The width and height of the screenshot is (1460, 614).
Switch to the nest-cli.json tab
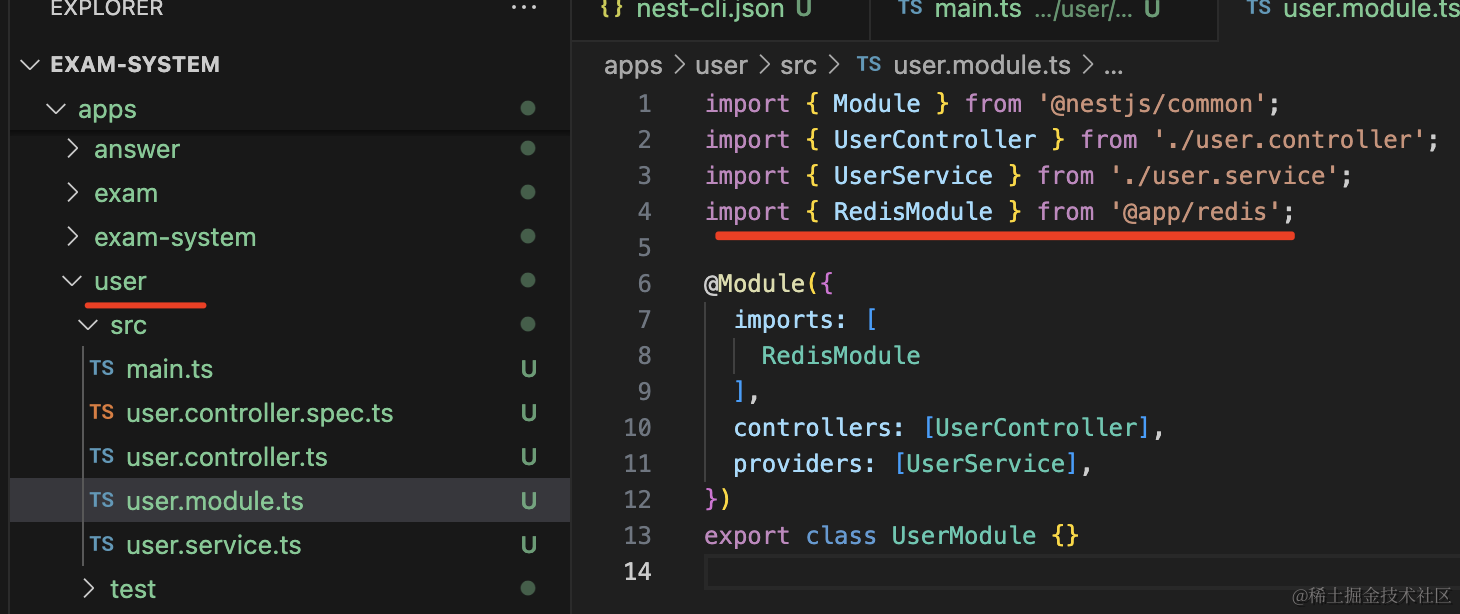coord(710,10)
